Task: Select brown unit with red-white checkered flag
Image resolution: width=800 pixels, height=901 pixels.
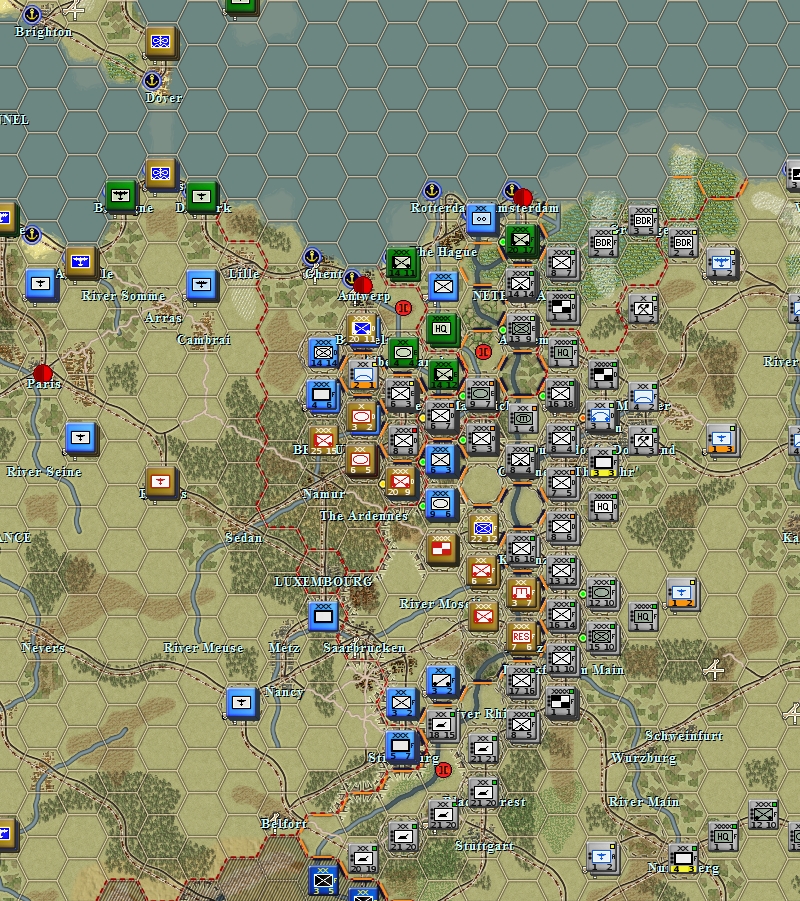Action: (x=442, y=549)
